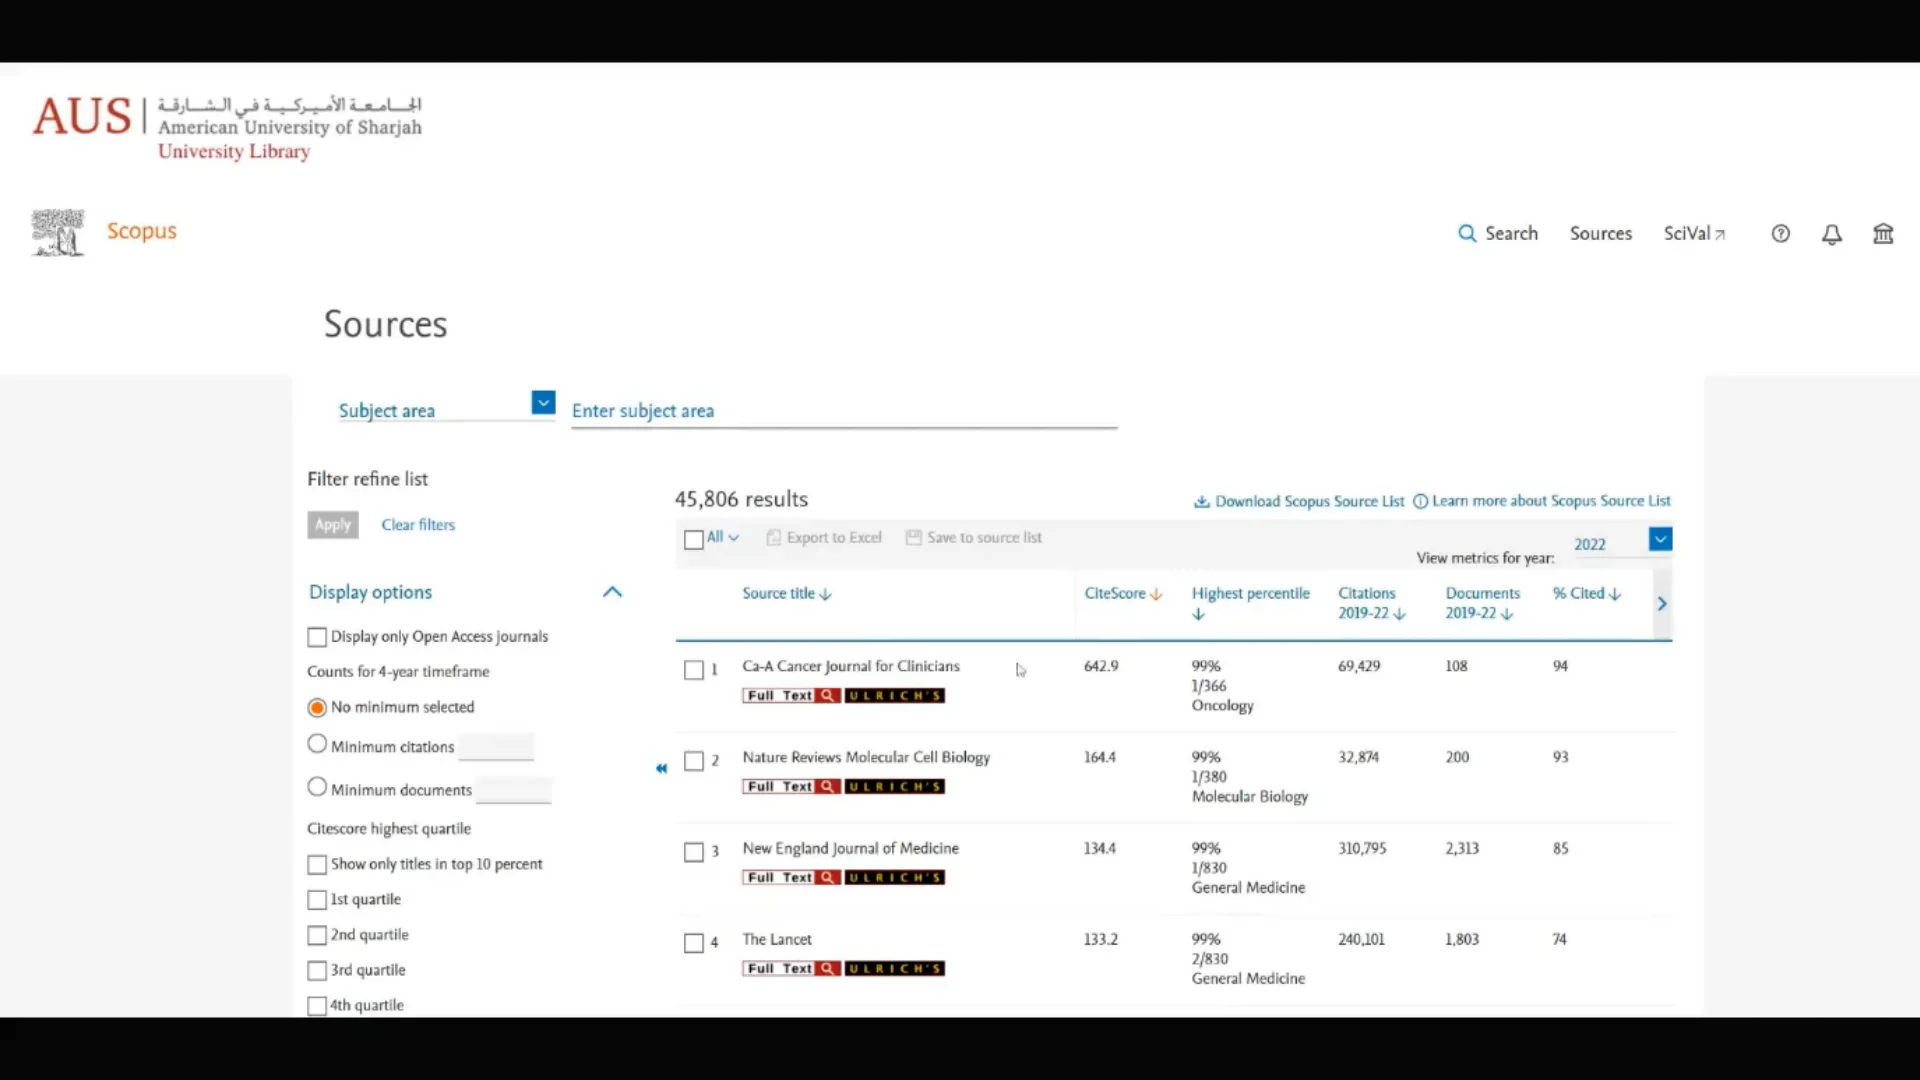
Task: Click Ulrich's icon for Ca-A Cancer Journal
Action: click(x=894, y=695)
